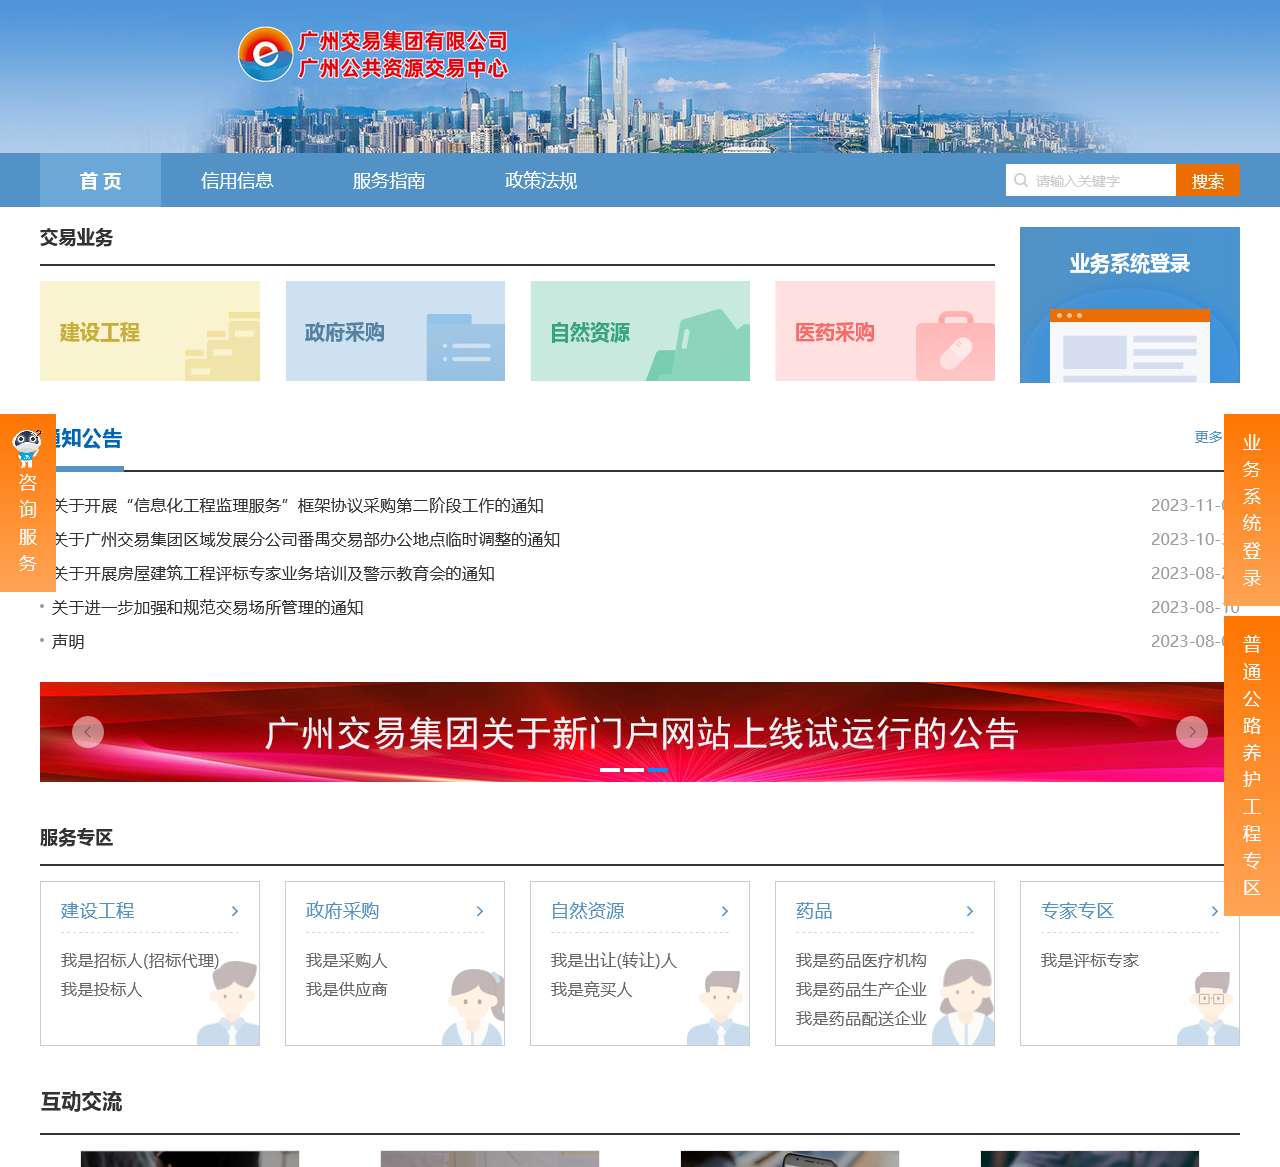Click the 药品 service card avatar
Image resolution: width=1280 pixels, height=1167 pixels.
[964, 1002]
